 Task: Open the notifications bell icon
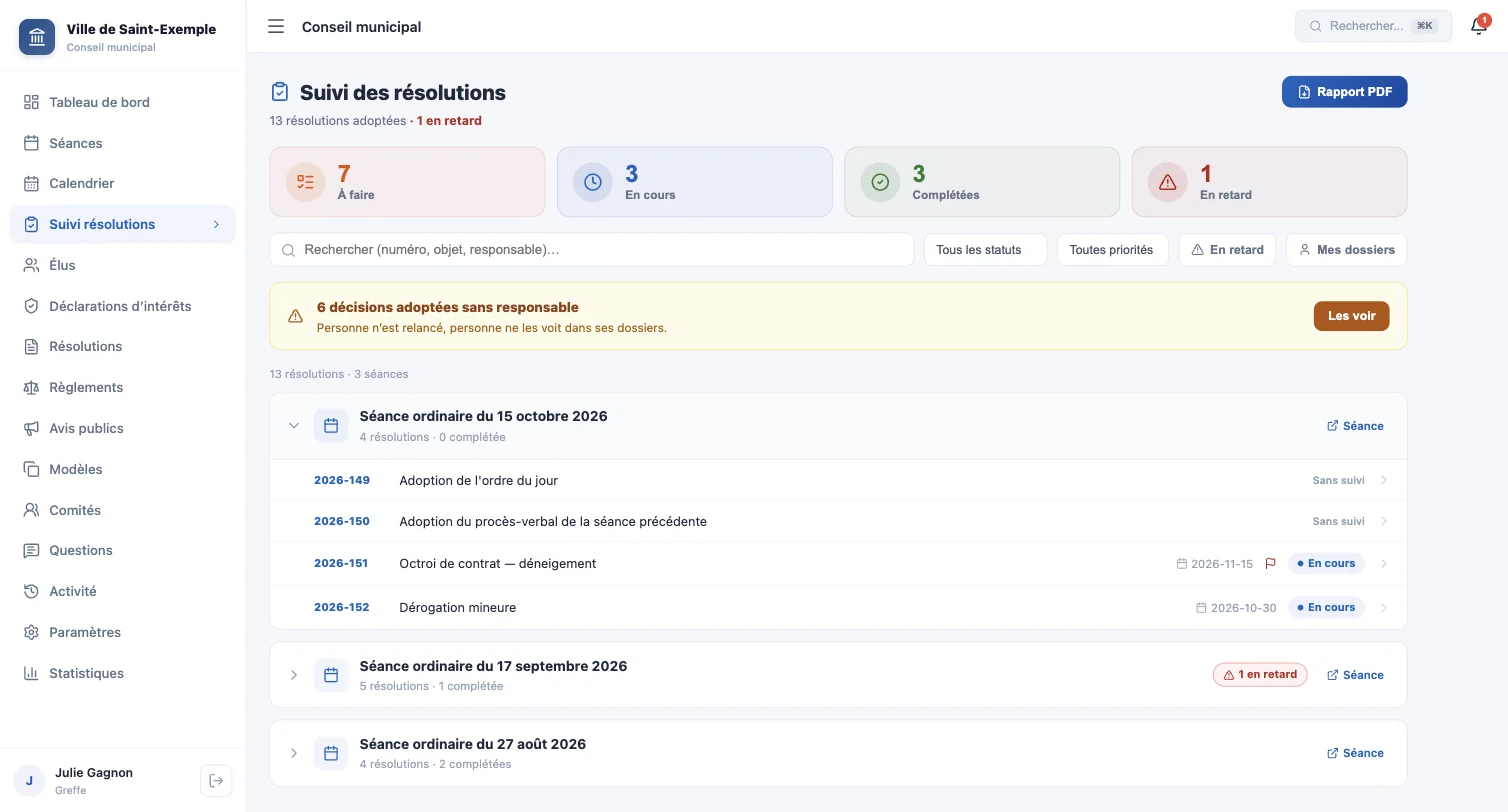pos(1479,26)
